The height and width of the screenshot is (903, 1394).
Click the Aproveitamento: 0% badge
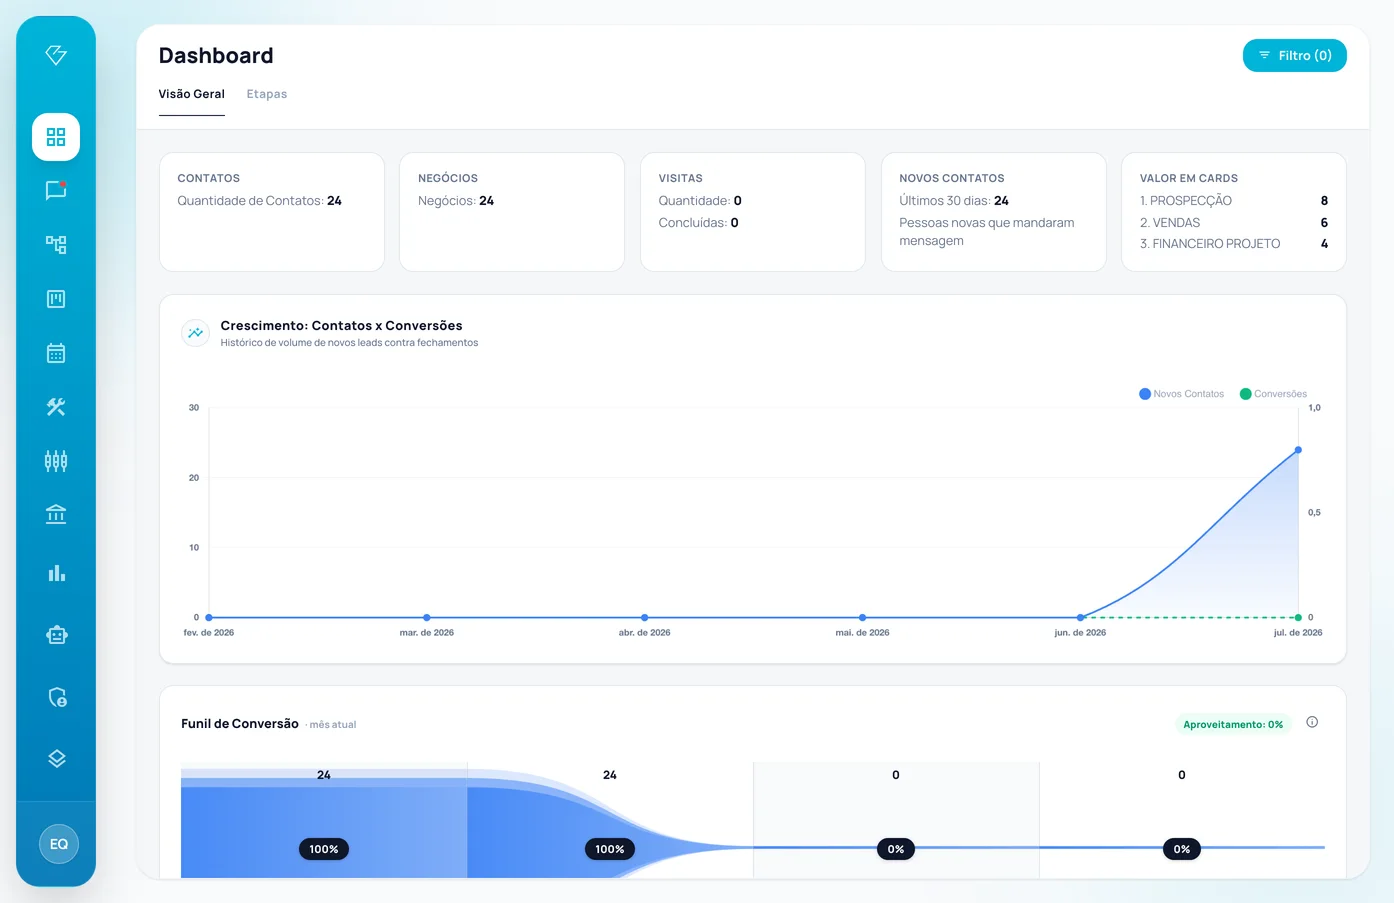click(1233, 724)
